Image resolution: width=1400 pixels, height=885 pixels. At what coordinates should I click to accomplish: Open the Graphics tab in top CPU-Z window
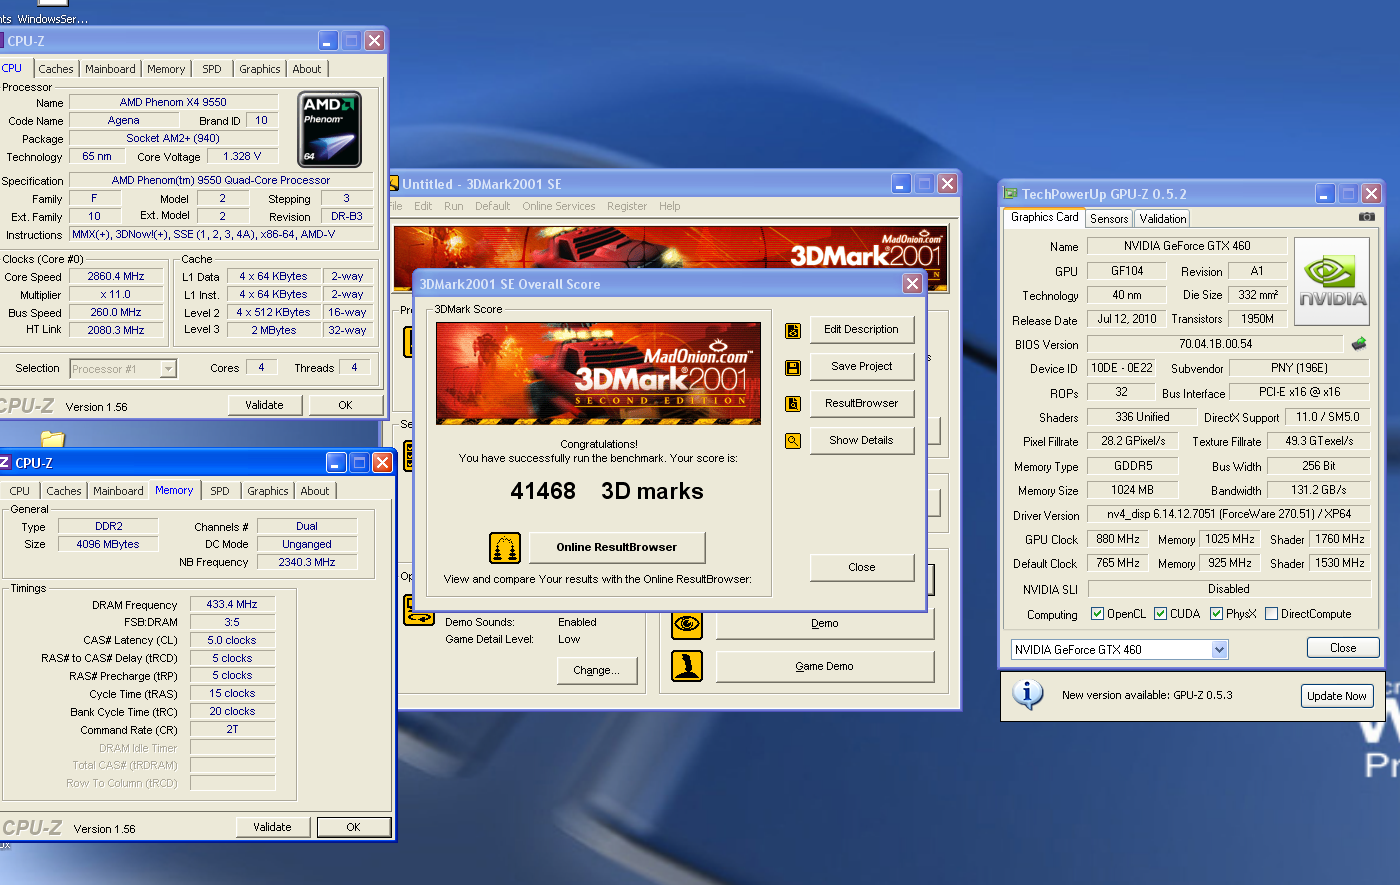click(259, 69)
